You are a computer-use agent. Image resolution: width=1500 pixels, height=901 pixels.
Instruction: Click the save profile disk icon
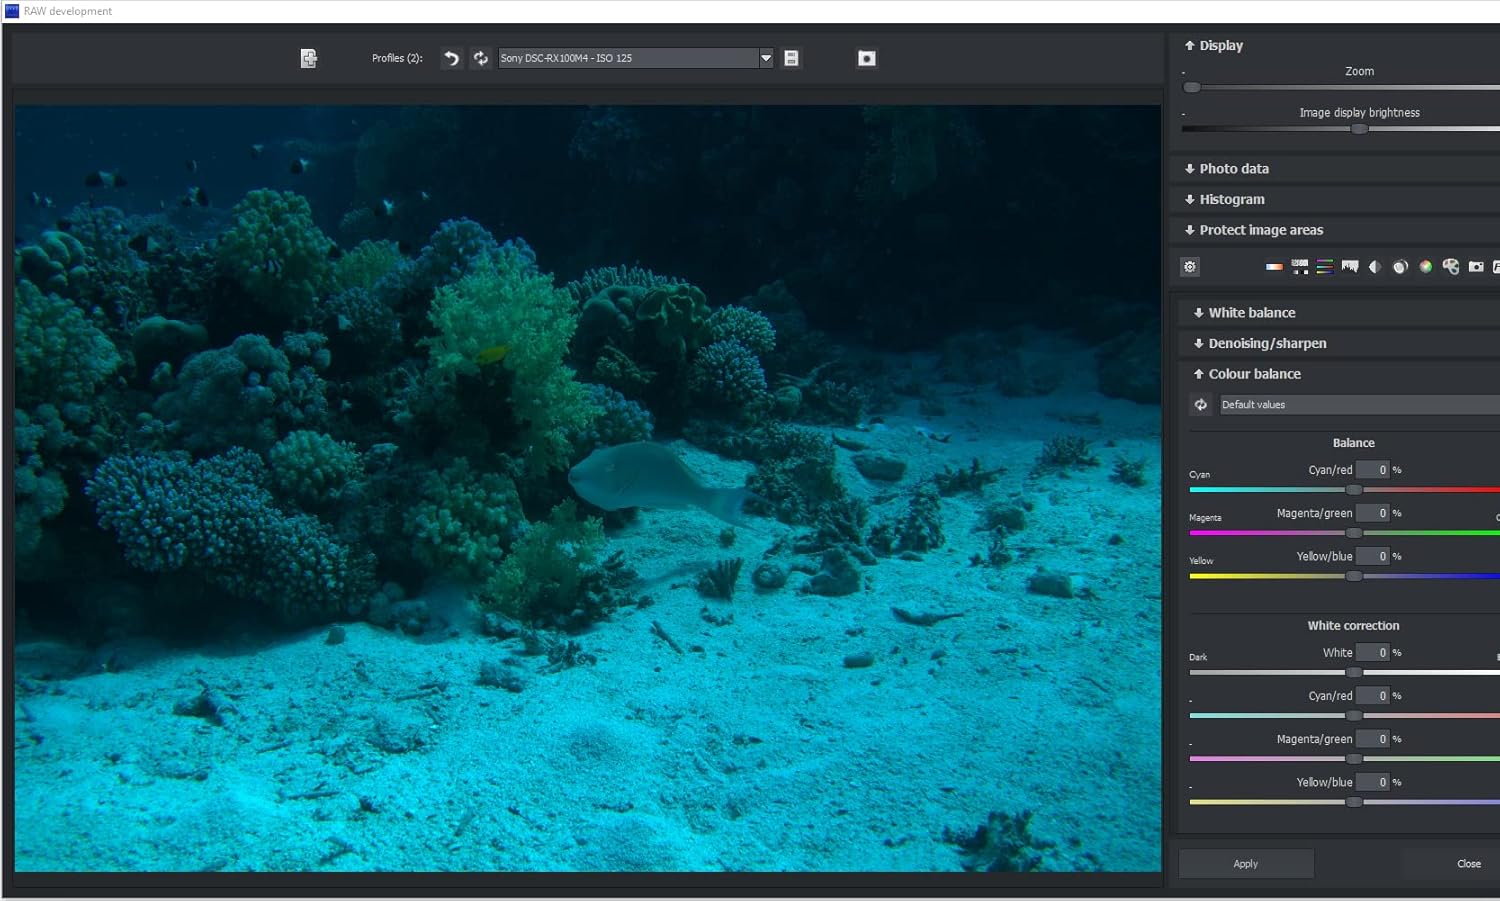pos(791,59)
